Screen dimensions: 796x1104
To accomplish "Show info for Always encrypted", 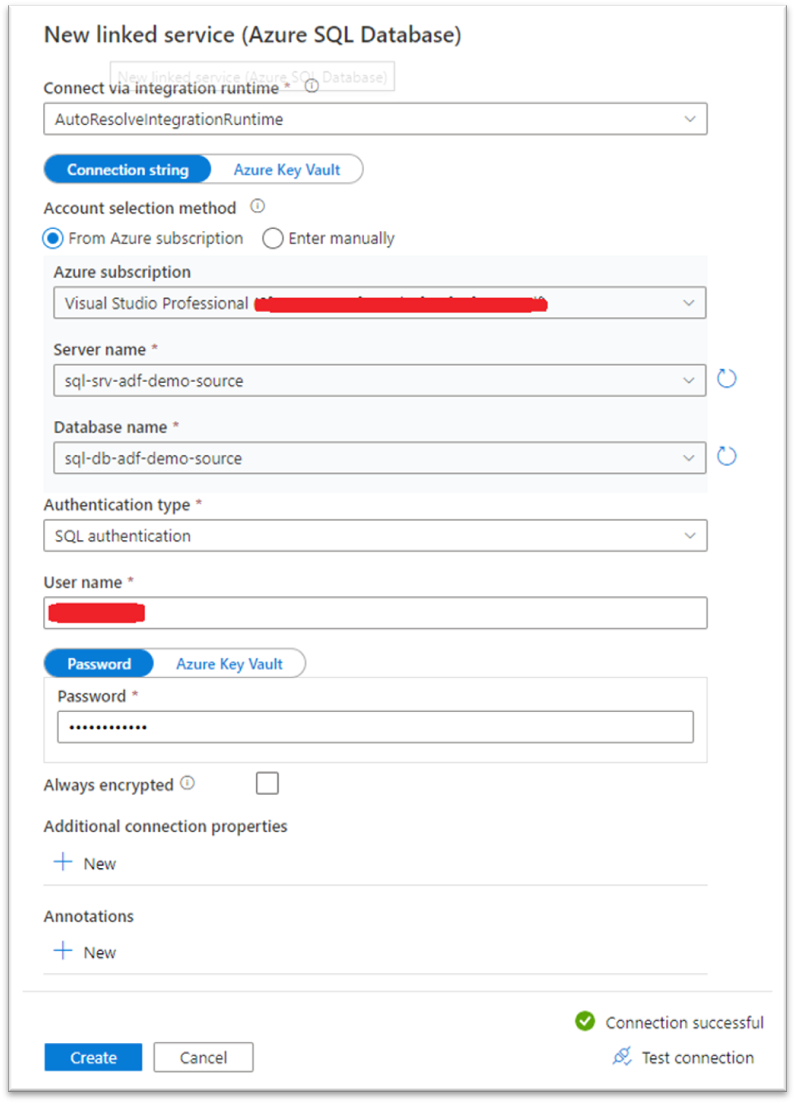I will (x=187, y=783).
